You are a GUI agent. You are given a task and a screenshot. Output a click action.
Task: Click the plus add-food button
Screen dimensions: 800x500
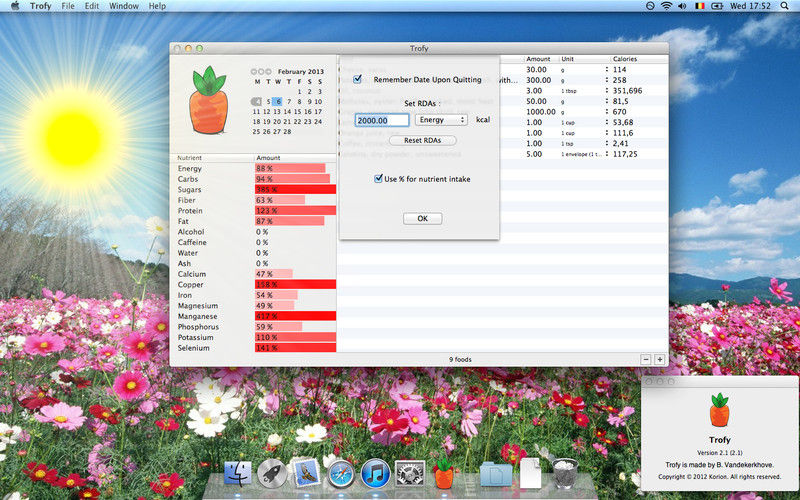click(x=660, y=360)
